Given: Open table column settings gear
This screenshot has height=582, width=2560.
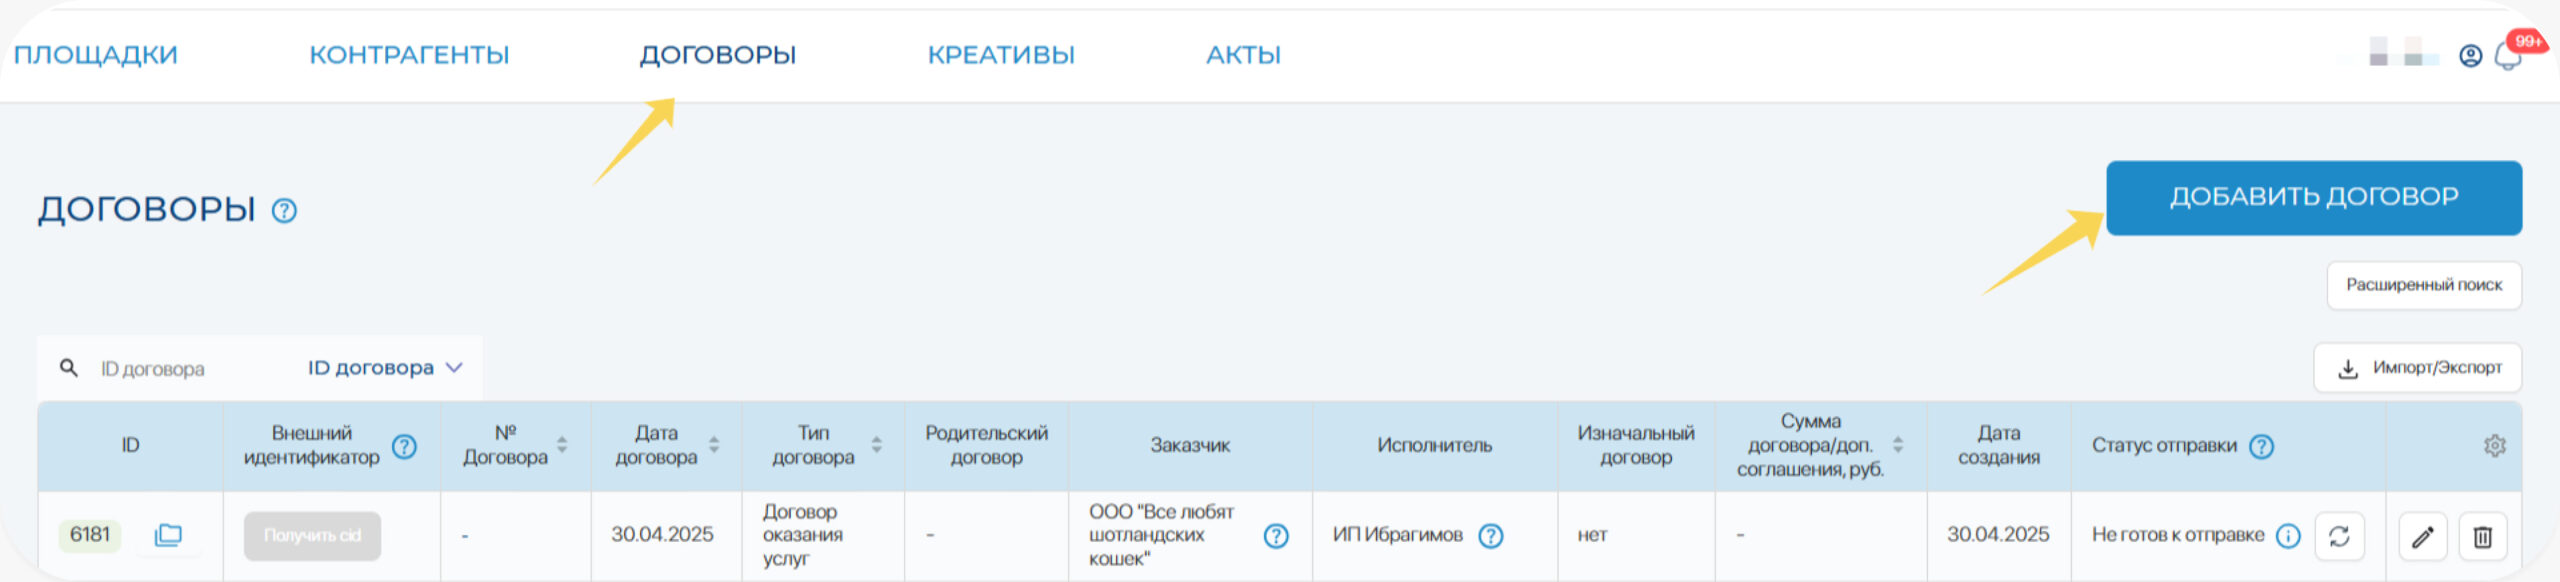Looking at the screenshot, I should [2495, 446].
